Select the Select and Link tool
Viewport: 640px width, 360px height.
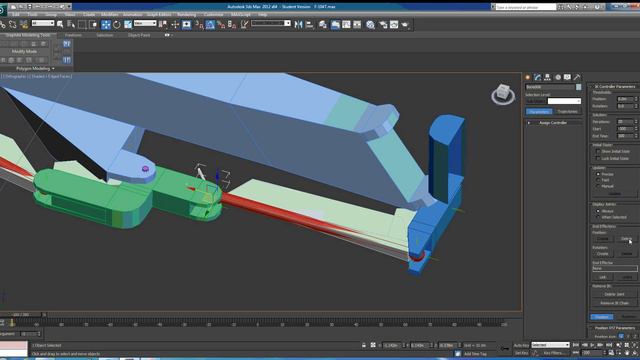click(x=2, y=24)
